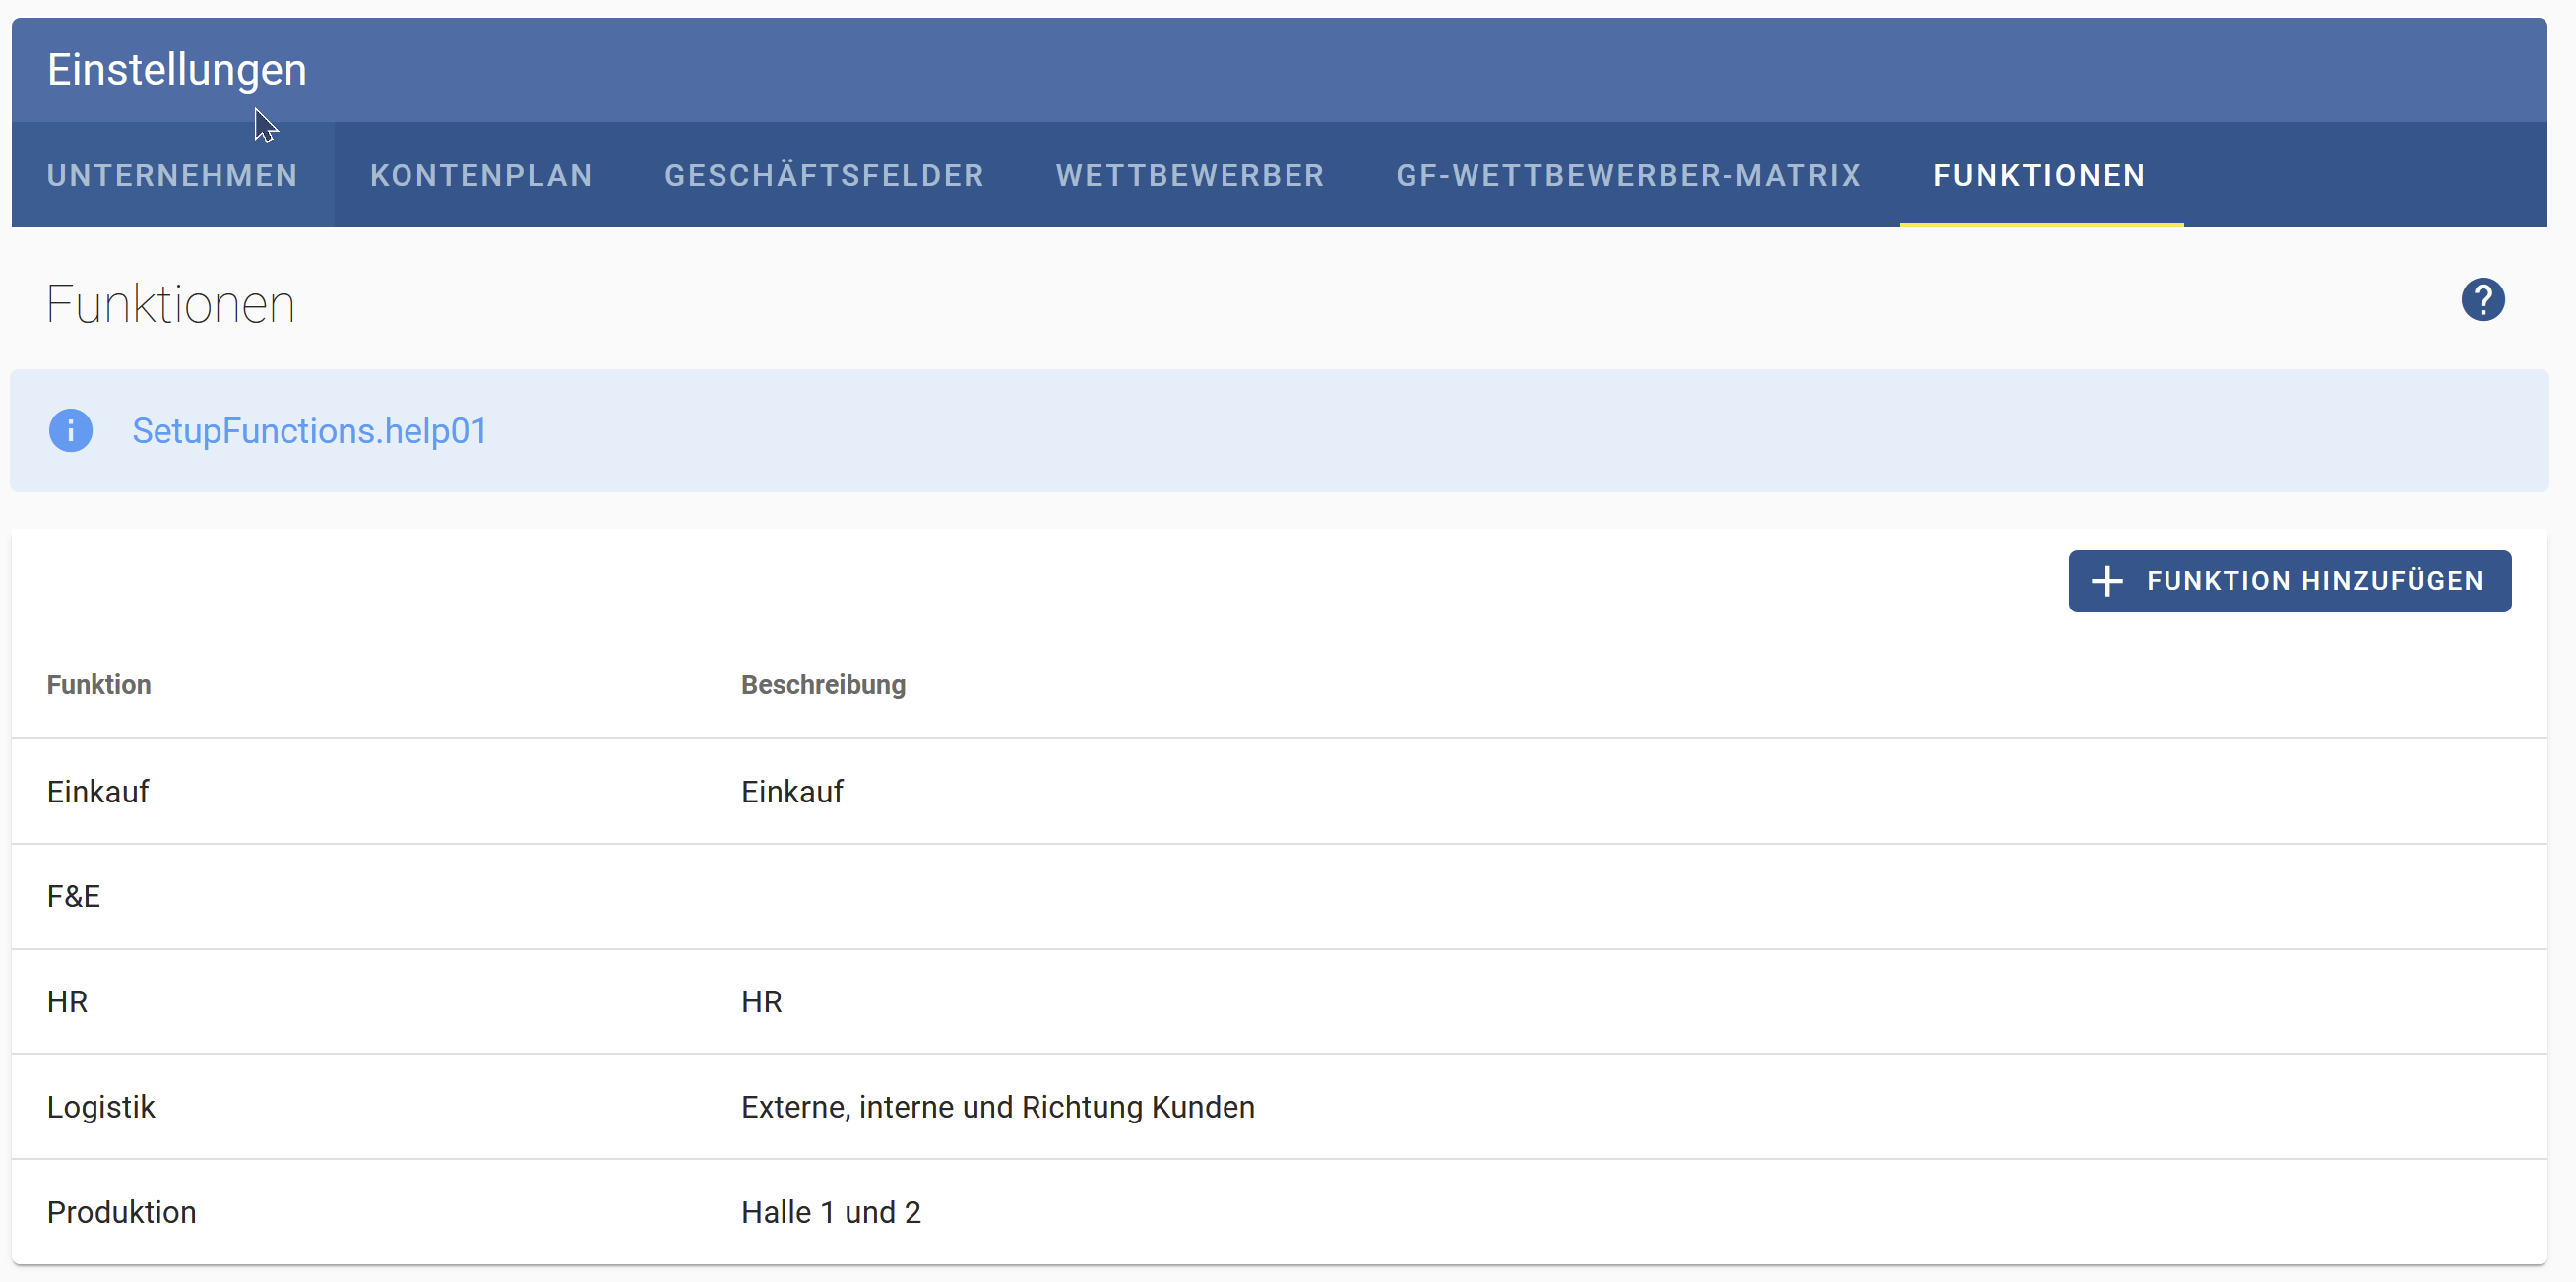
Task: Select the HR function name cell
Action: tap(68, 1002)
